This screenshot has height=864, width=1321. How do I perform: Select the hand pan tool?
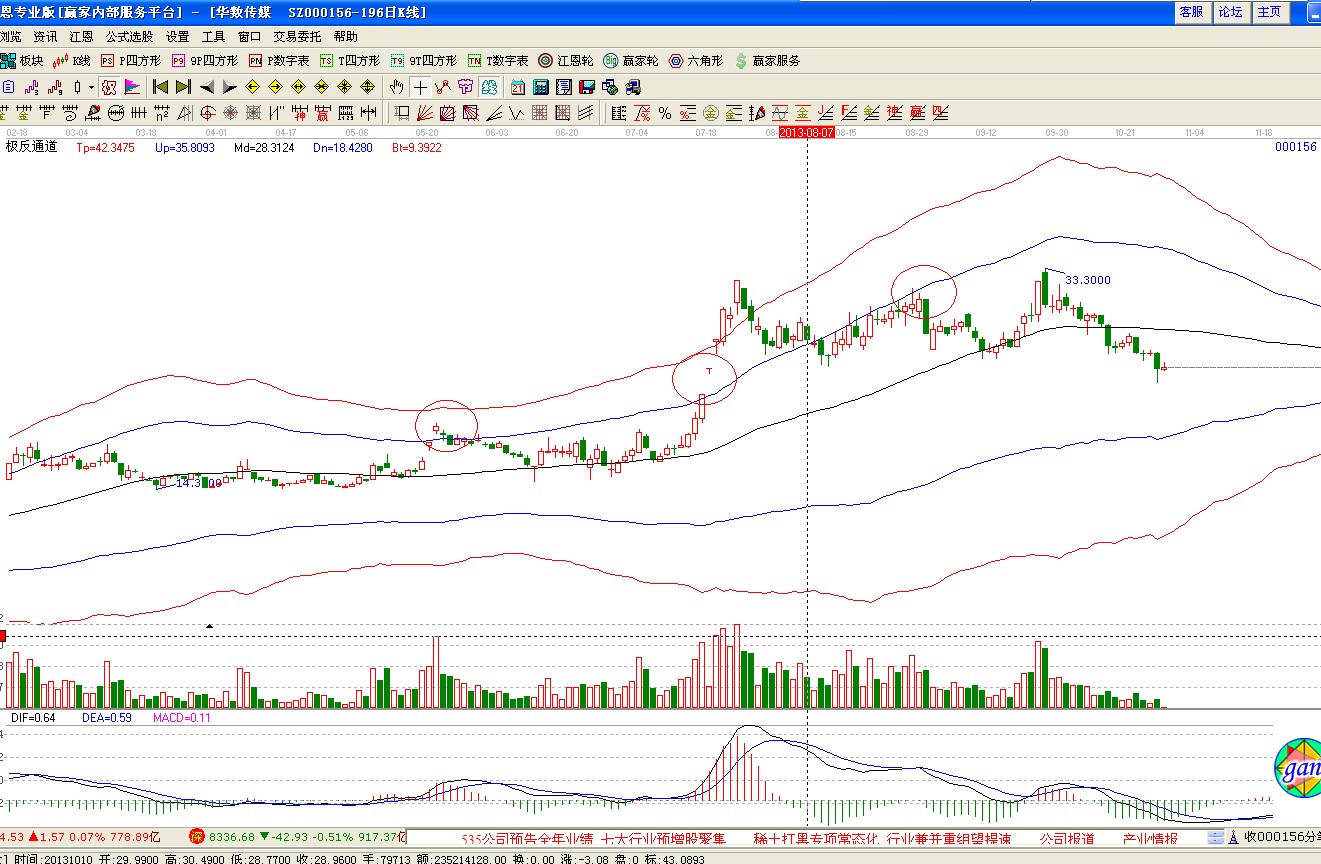click(396, 87)
